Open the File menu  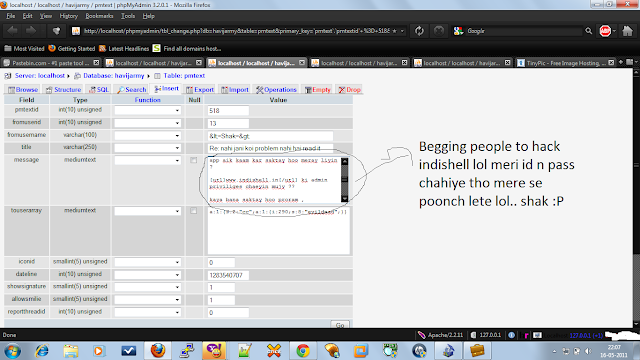[11, 16]
